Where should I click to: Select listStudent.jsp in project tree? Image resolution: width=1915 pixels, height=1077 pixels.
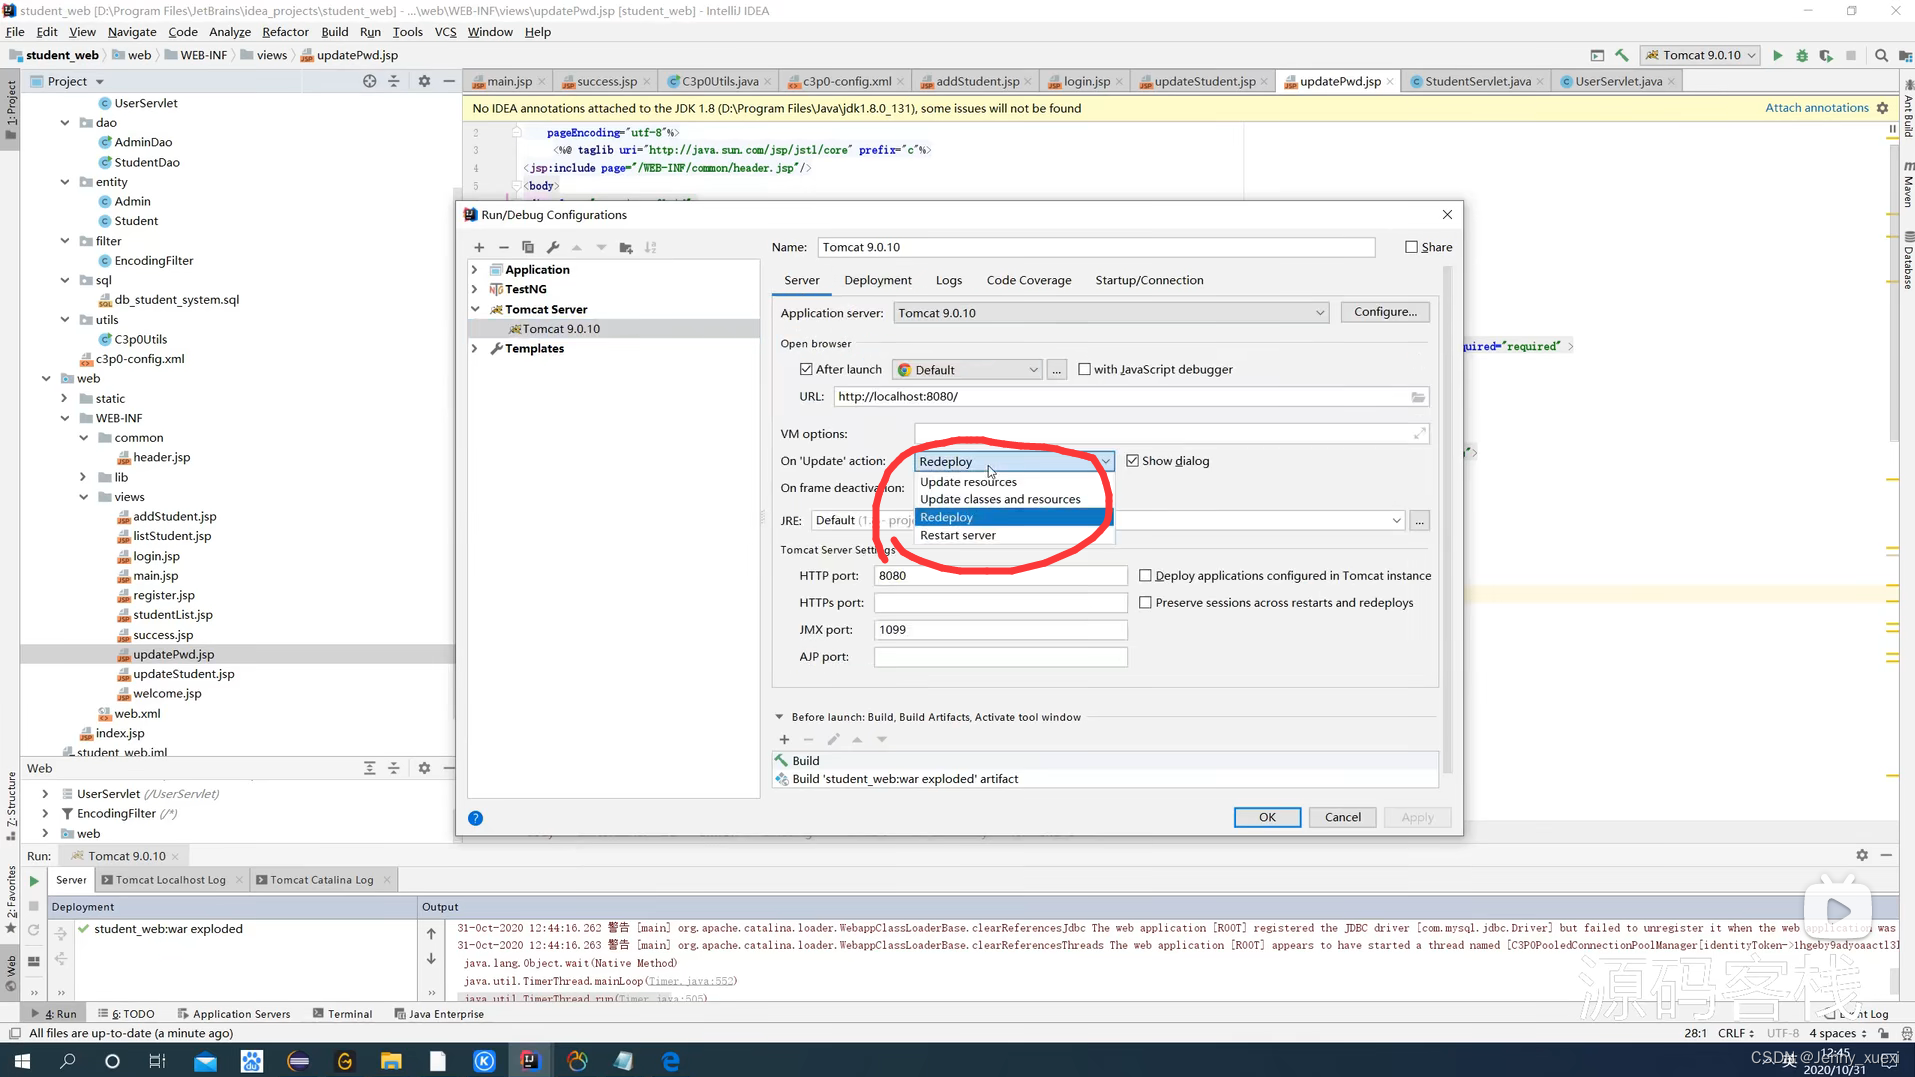172,536
